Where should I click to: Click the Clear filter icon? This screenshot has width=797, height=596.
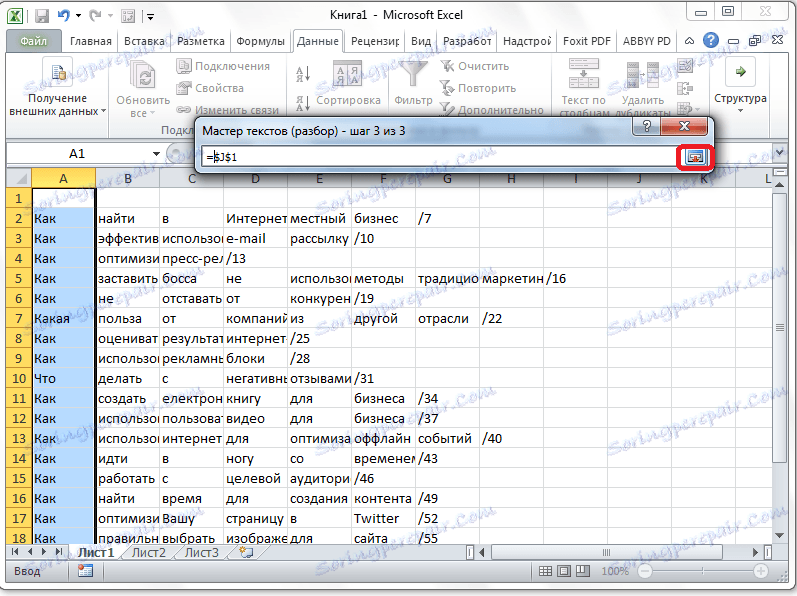[447, 66]
